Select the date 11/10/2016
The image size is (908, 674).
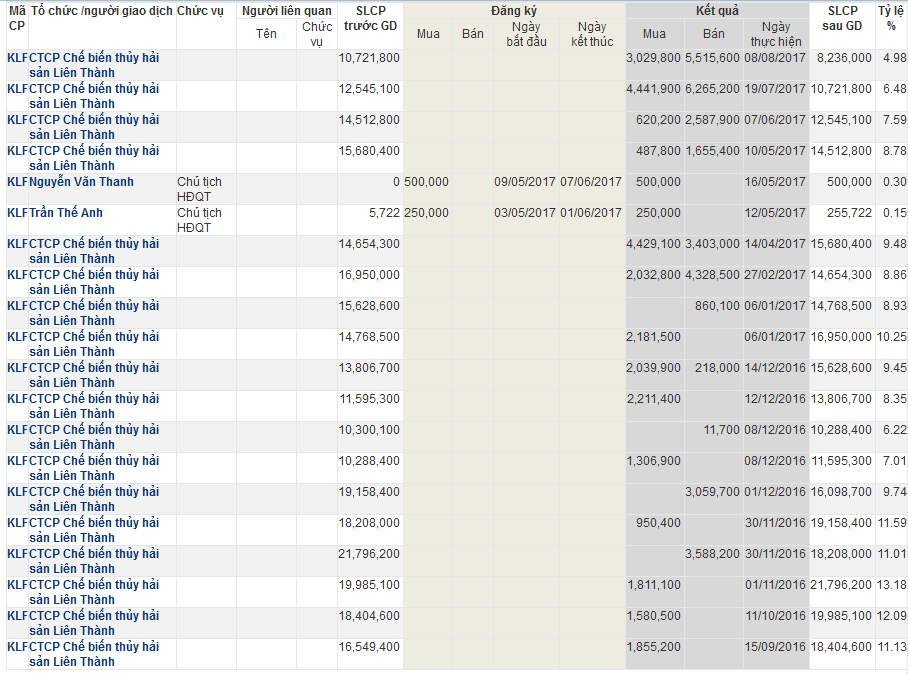tap(775, 616)
